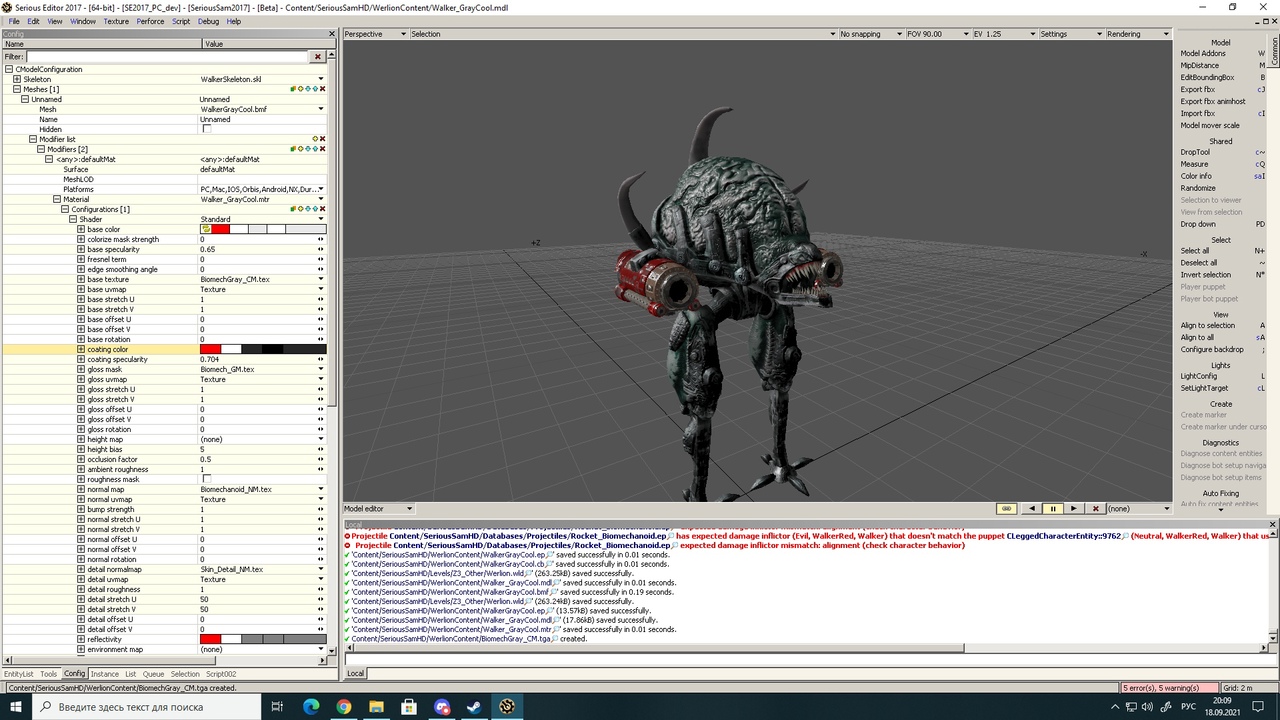Toggle the Hidden checkbox for mesh
Image resolution: width=1280 pixels, height=720 pixels.
pyautogui.click(x=207, y=129)
